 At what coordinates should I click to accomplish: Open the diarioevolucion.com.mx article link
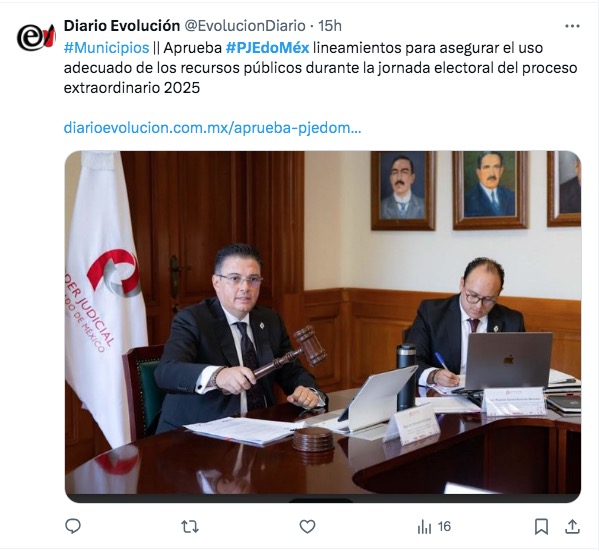tap(212, 128)
